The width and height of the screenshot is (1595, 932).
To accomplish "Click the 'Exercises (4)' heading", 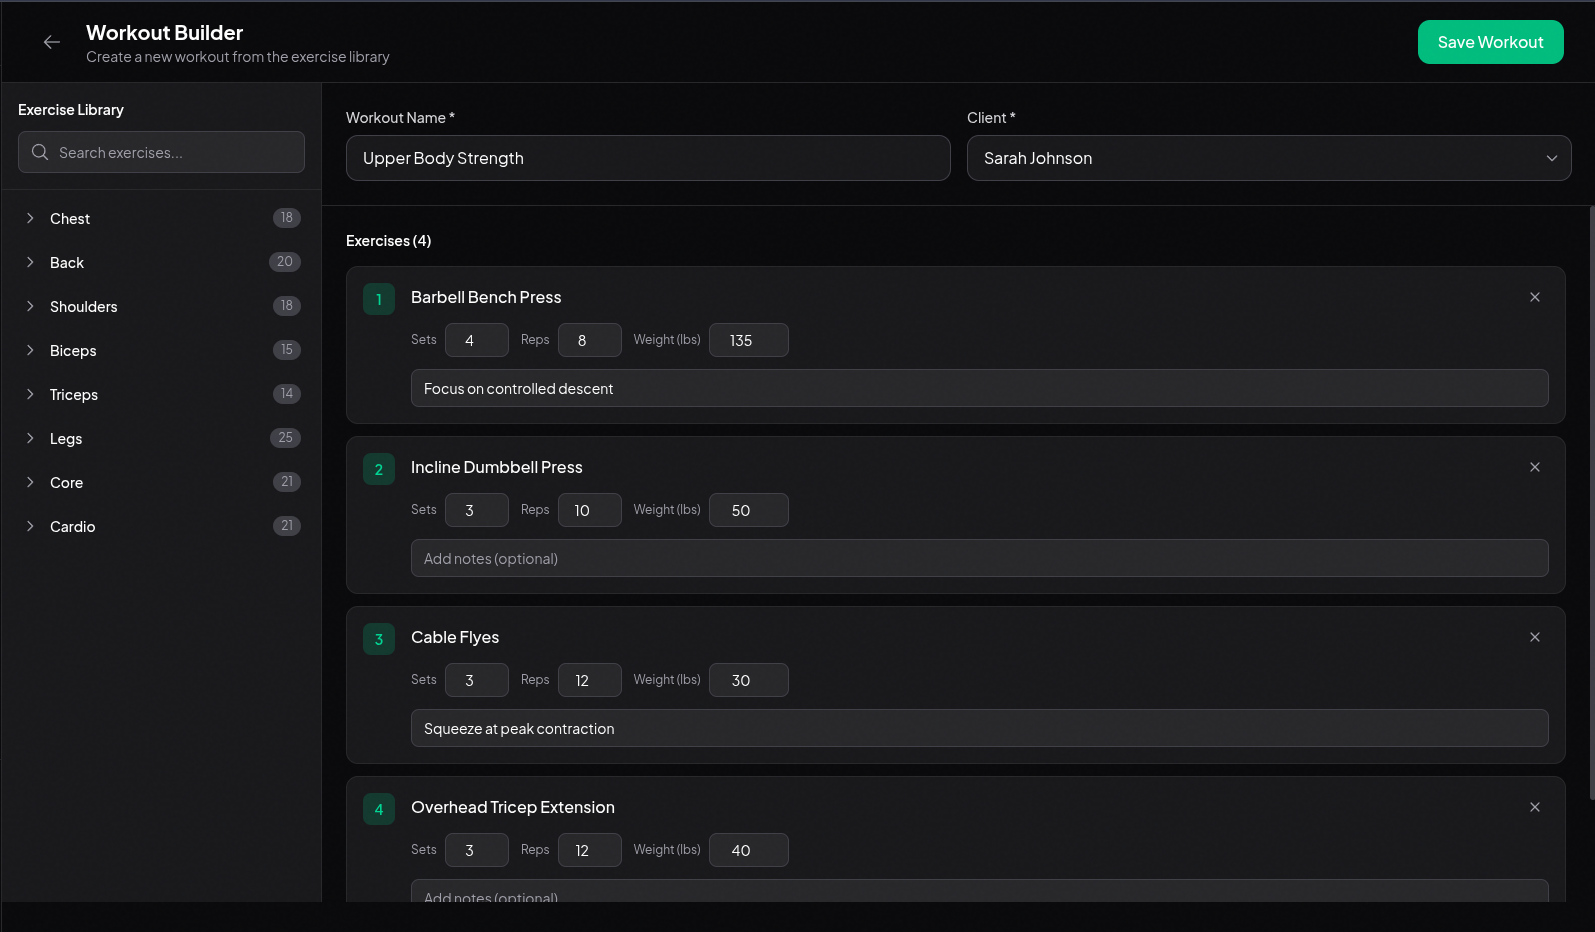I will point(389,240).
